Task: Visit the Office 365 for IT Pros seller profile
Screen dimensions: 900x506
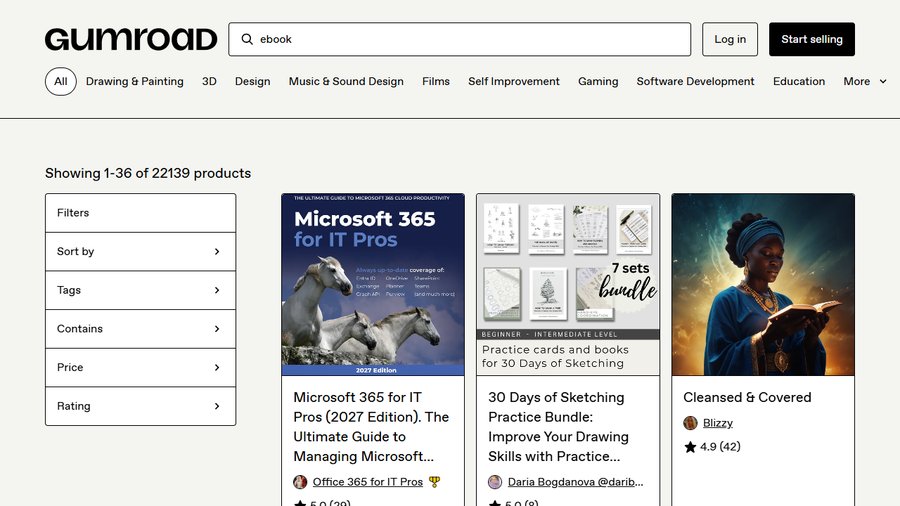Action: click(368, 482)
